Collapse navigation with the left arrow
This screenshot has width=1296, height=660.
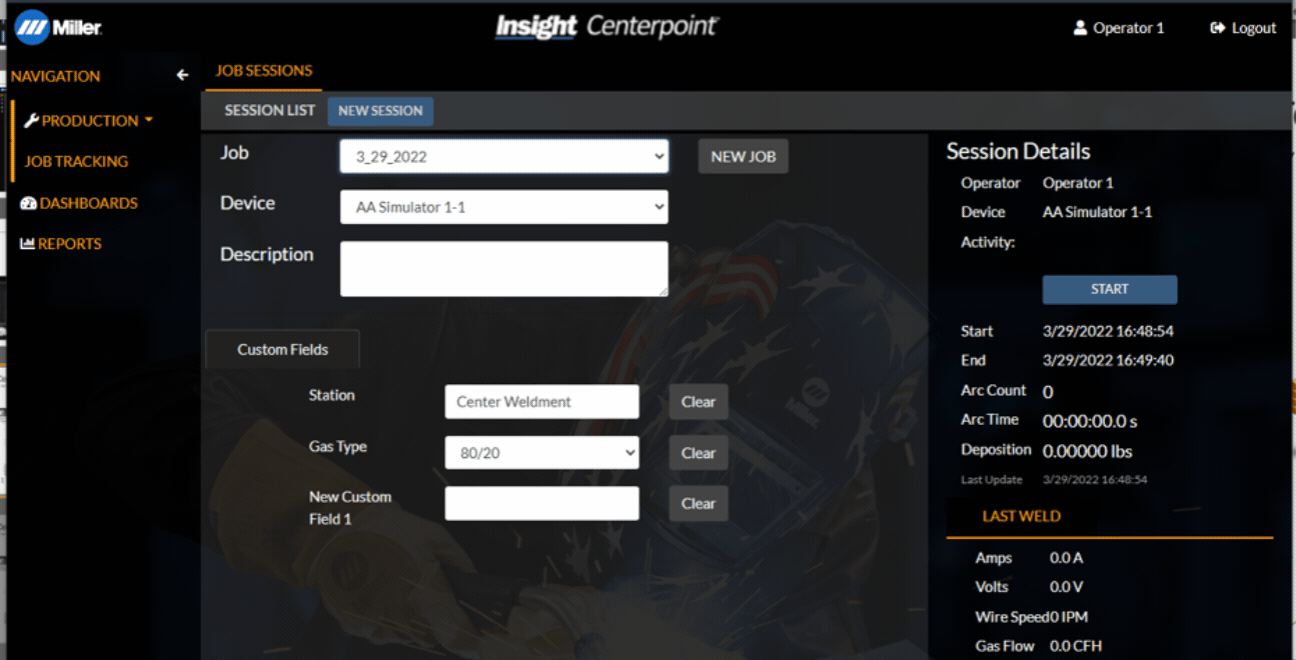coord(182,75)
